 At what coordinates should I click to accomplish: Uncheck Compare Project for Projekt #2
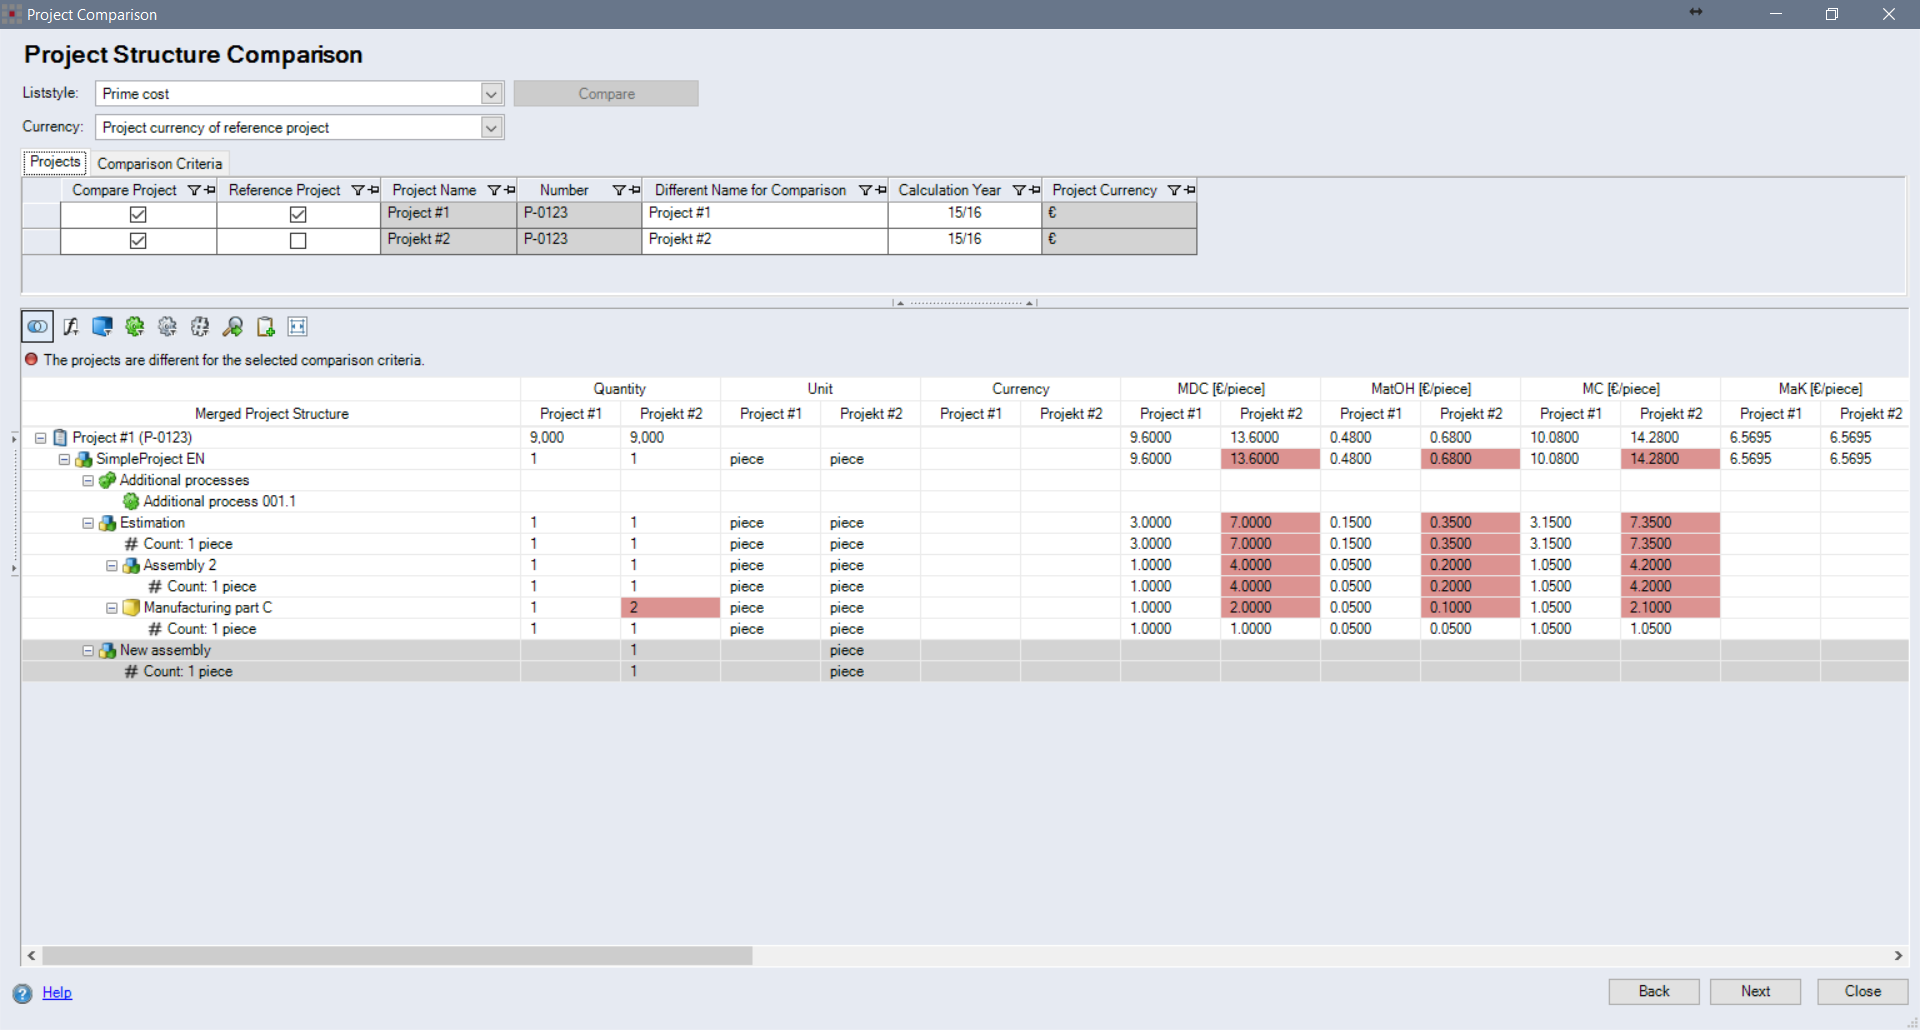tap(138, 240)
